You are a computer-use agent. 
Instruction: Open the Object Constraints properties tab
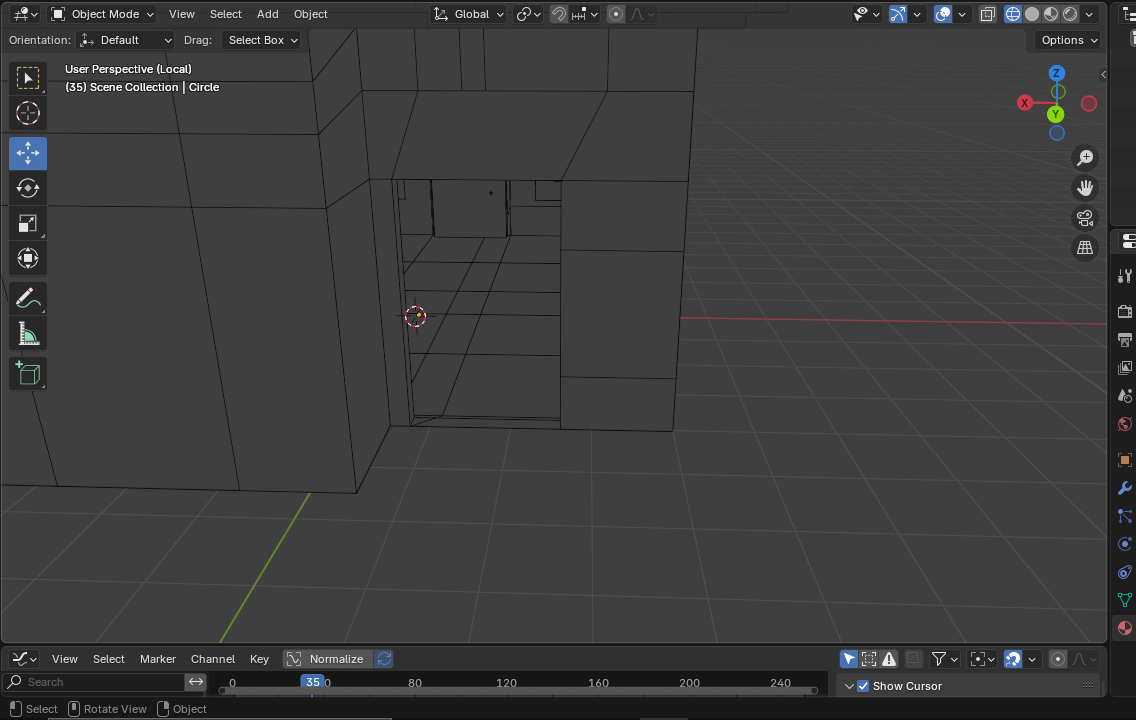[1124, 573]
